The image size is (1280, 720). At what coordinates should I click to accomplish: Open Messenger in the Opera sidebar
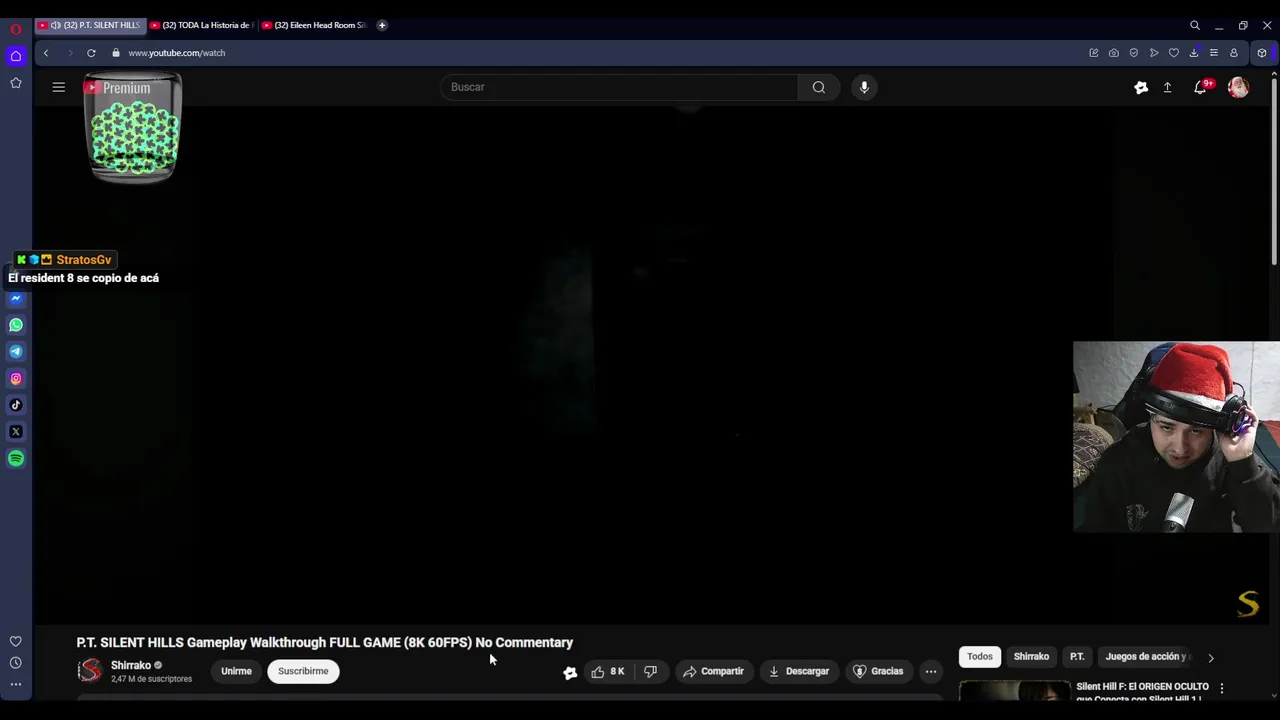point(16,298)
